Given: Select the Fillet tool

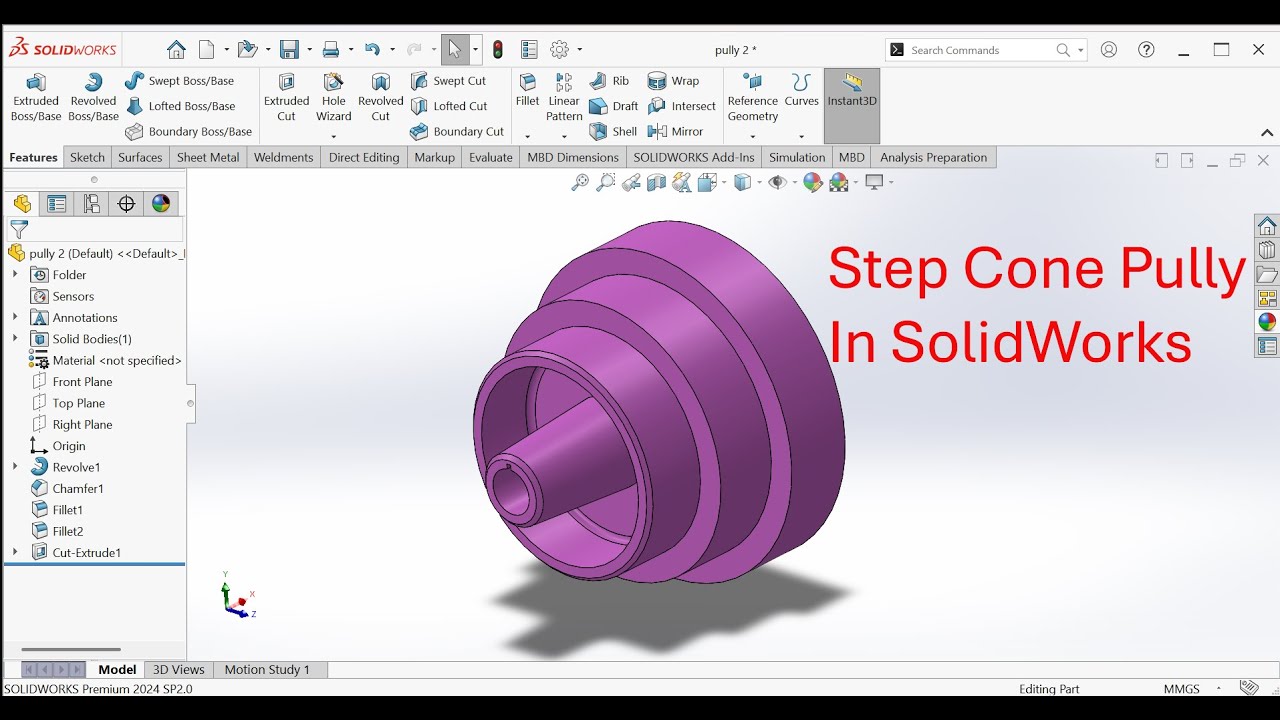Looking at the screenshot, I should click(528, 91).
